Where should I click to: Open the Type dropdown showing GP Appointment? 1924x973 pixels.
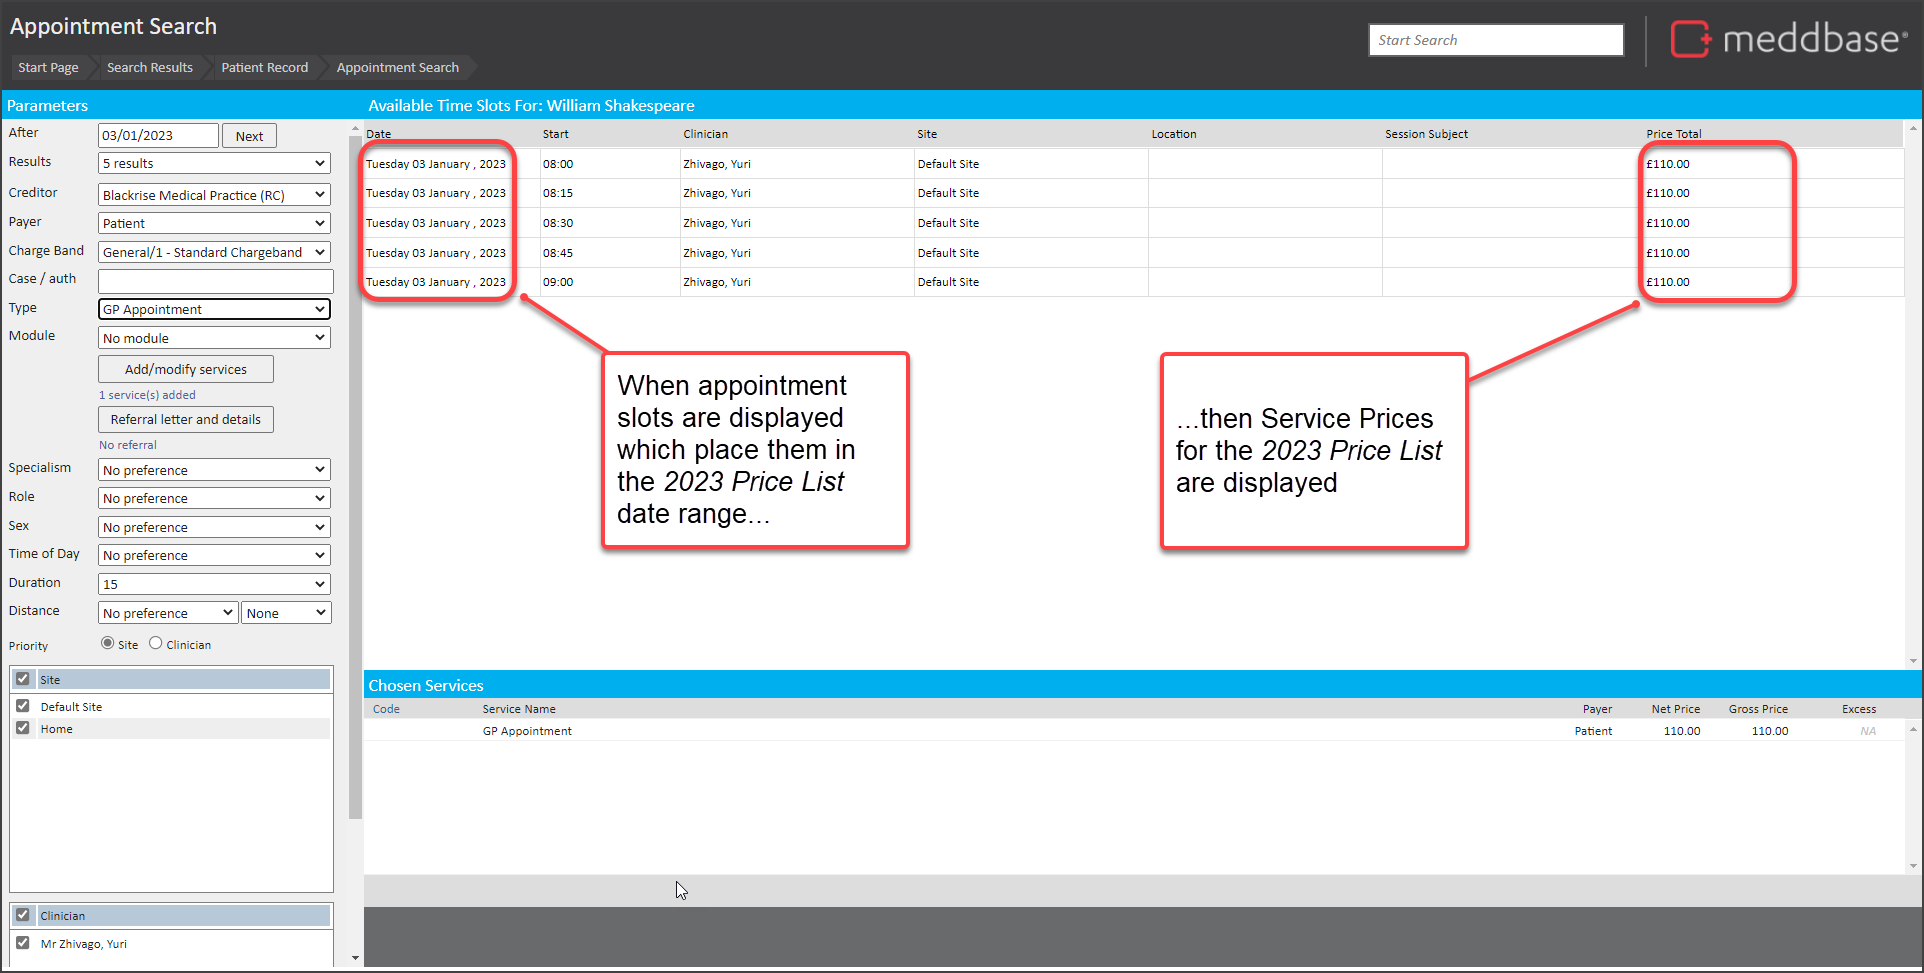point(214,310)
